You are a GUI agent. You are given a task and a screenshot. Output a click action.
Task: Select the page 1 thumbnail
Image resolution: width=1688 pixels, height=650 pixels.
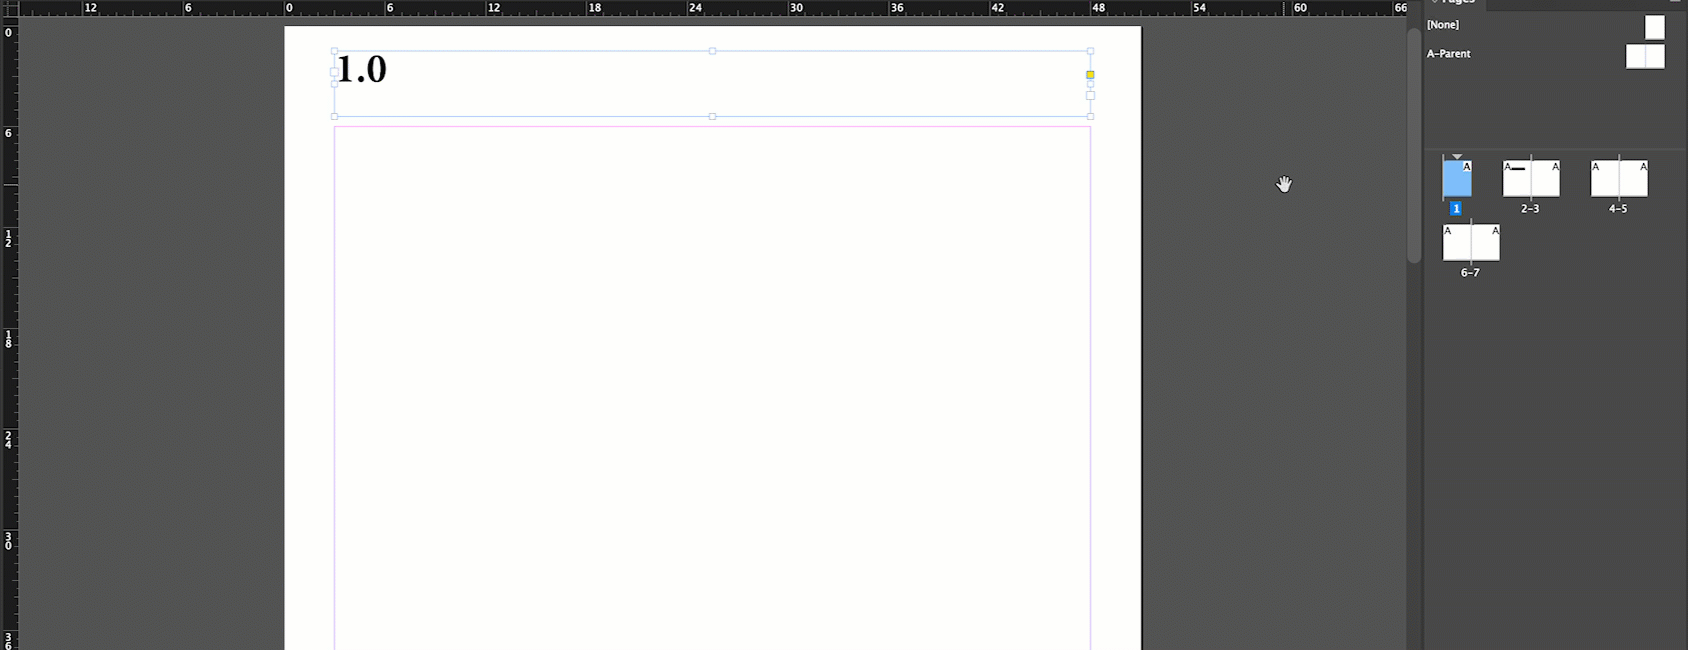coord(1457,179)
